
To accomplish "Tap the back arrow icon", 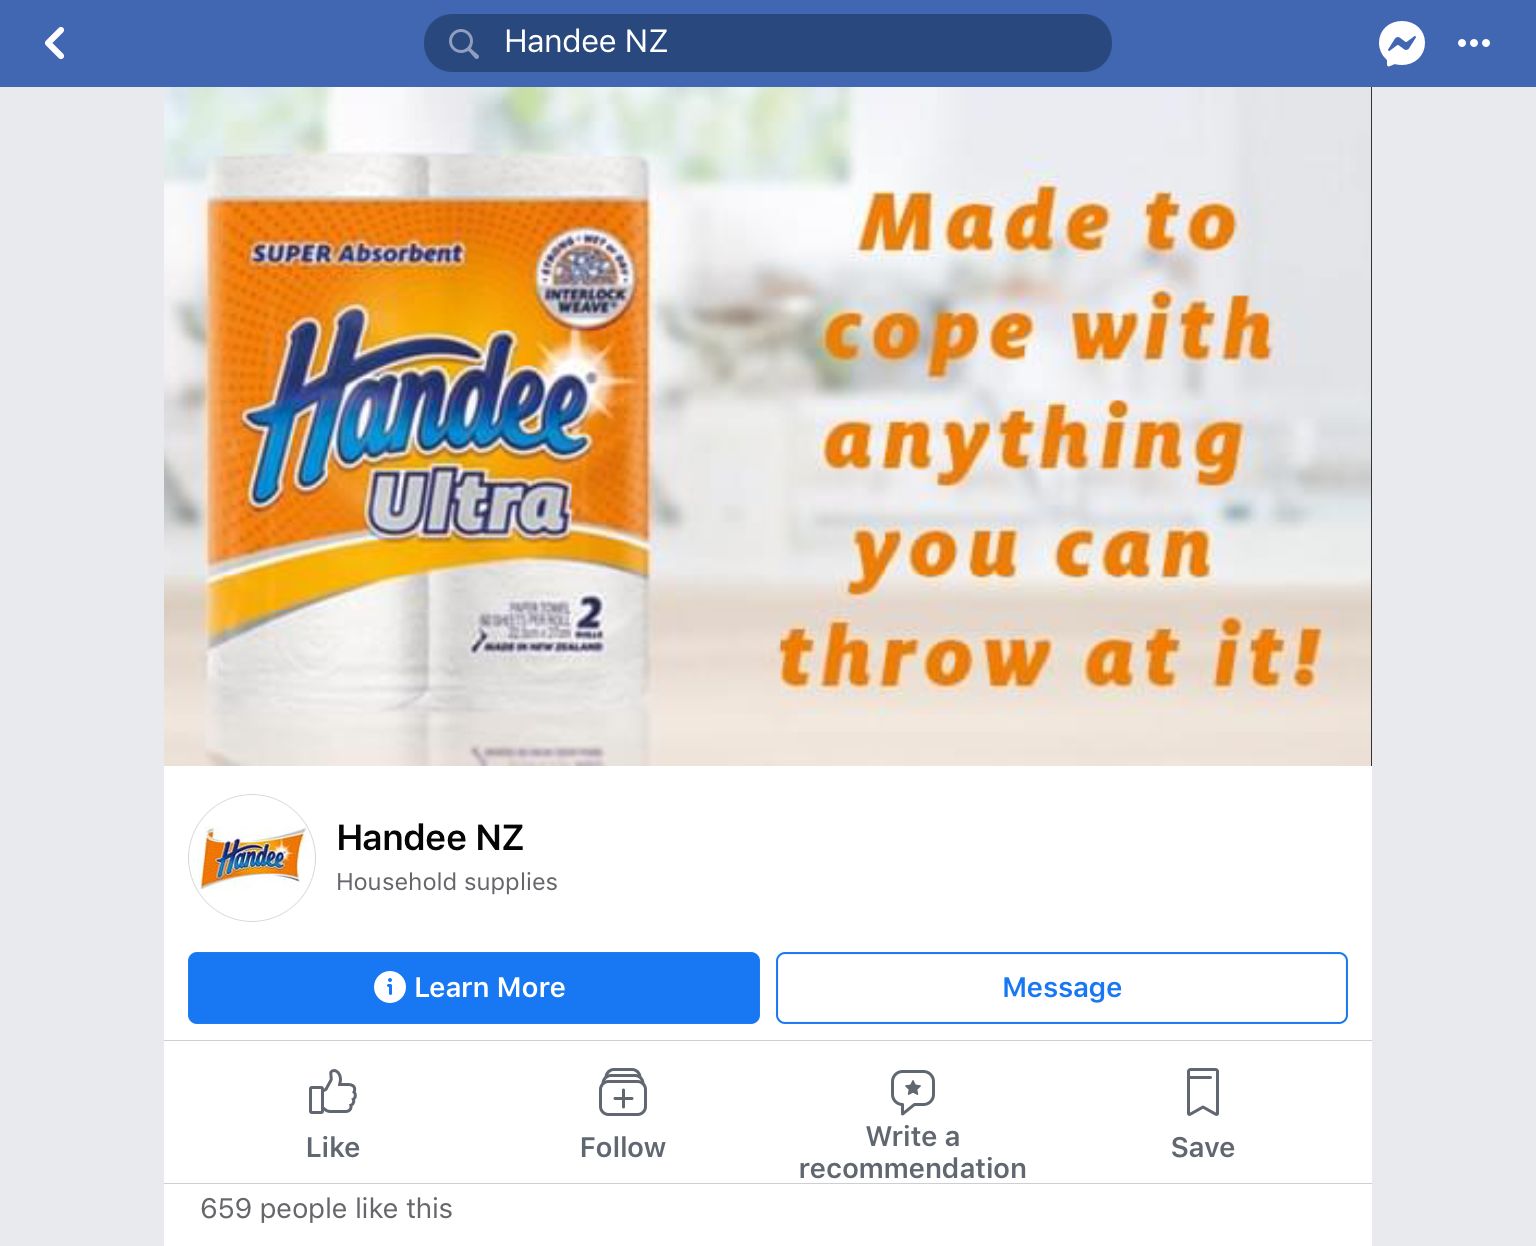I will tap(55, 43).
